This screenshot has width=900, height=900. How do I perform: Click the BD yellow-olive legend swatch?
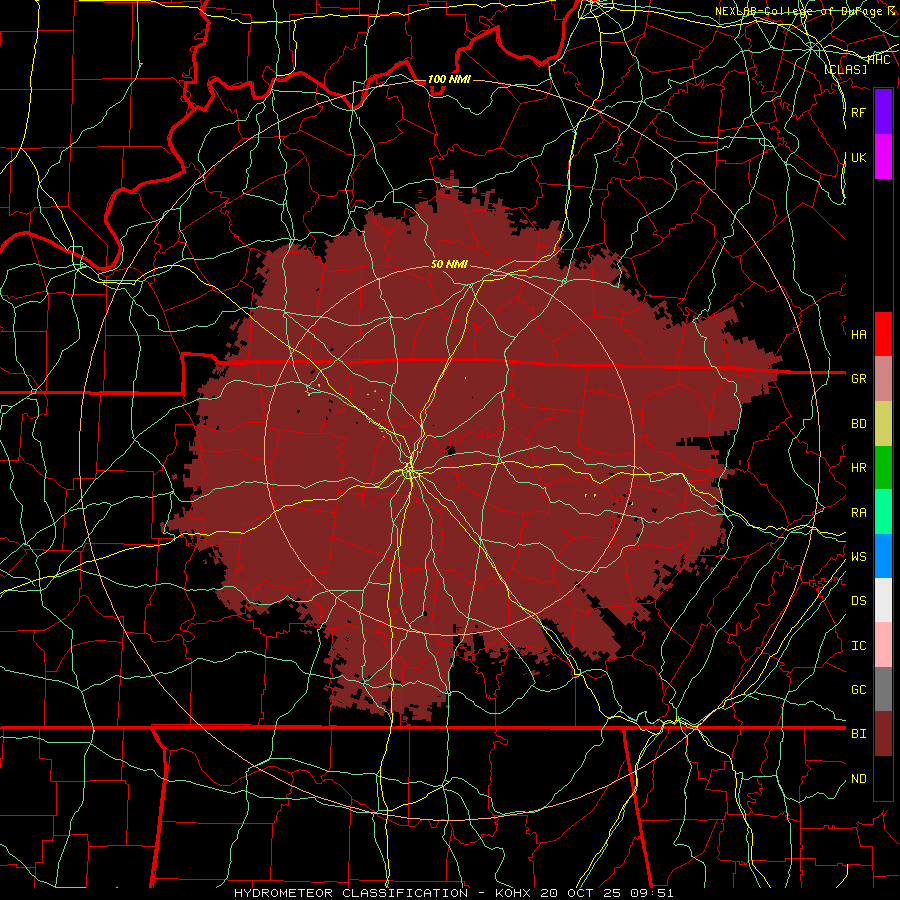(x=883, y=424)
